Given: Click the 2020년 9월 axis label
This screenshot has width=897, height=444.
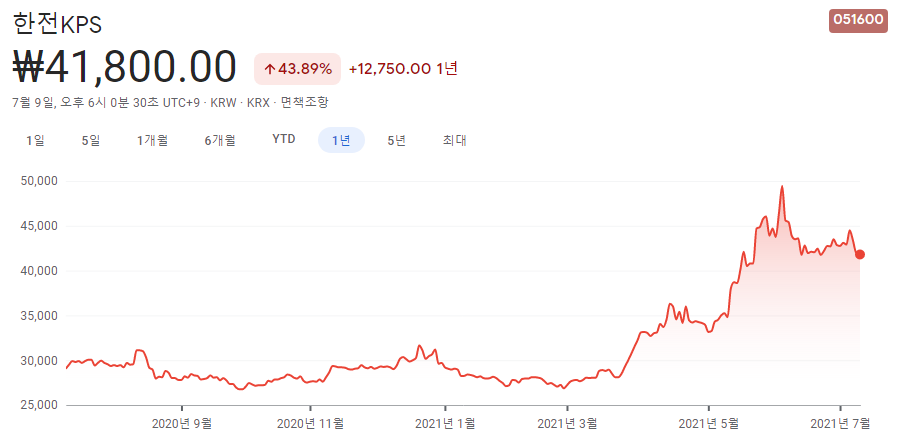Looking at the screenshot, I should [182, 424].
